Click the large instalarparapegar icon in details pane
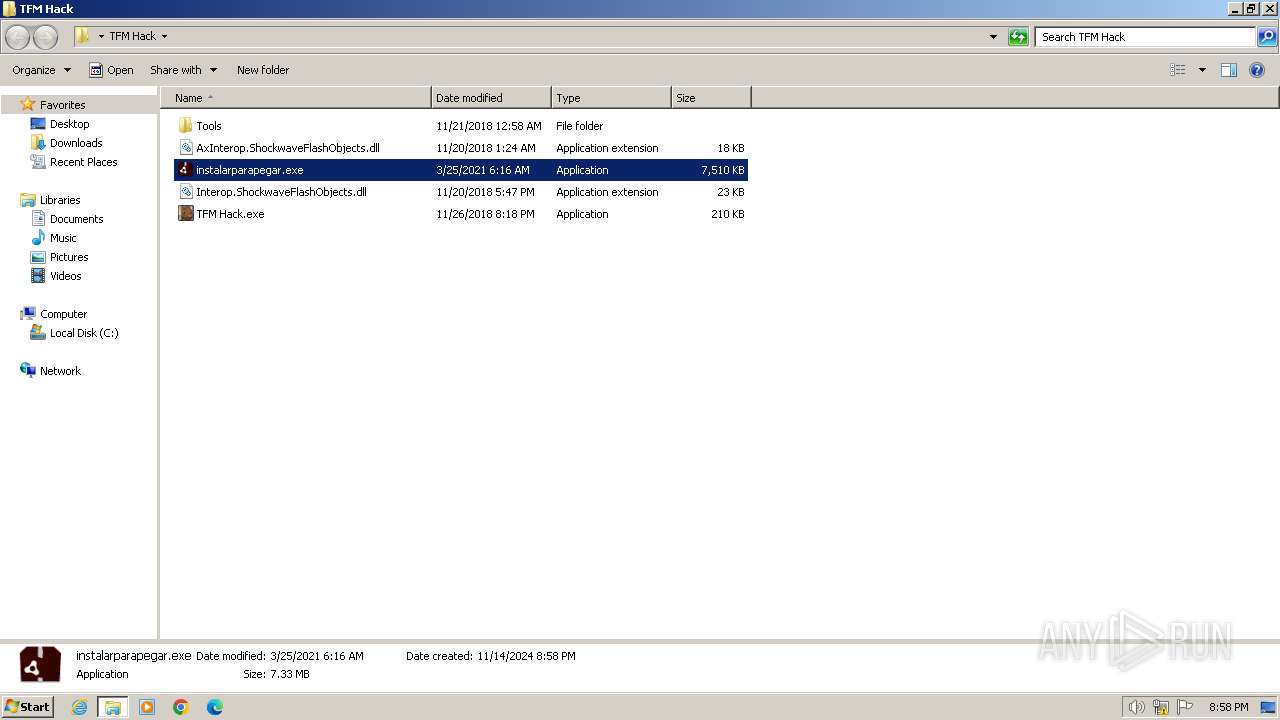The image size is (1280, 720). click(x=40, y=665)
